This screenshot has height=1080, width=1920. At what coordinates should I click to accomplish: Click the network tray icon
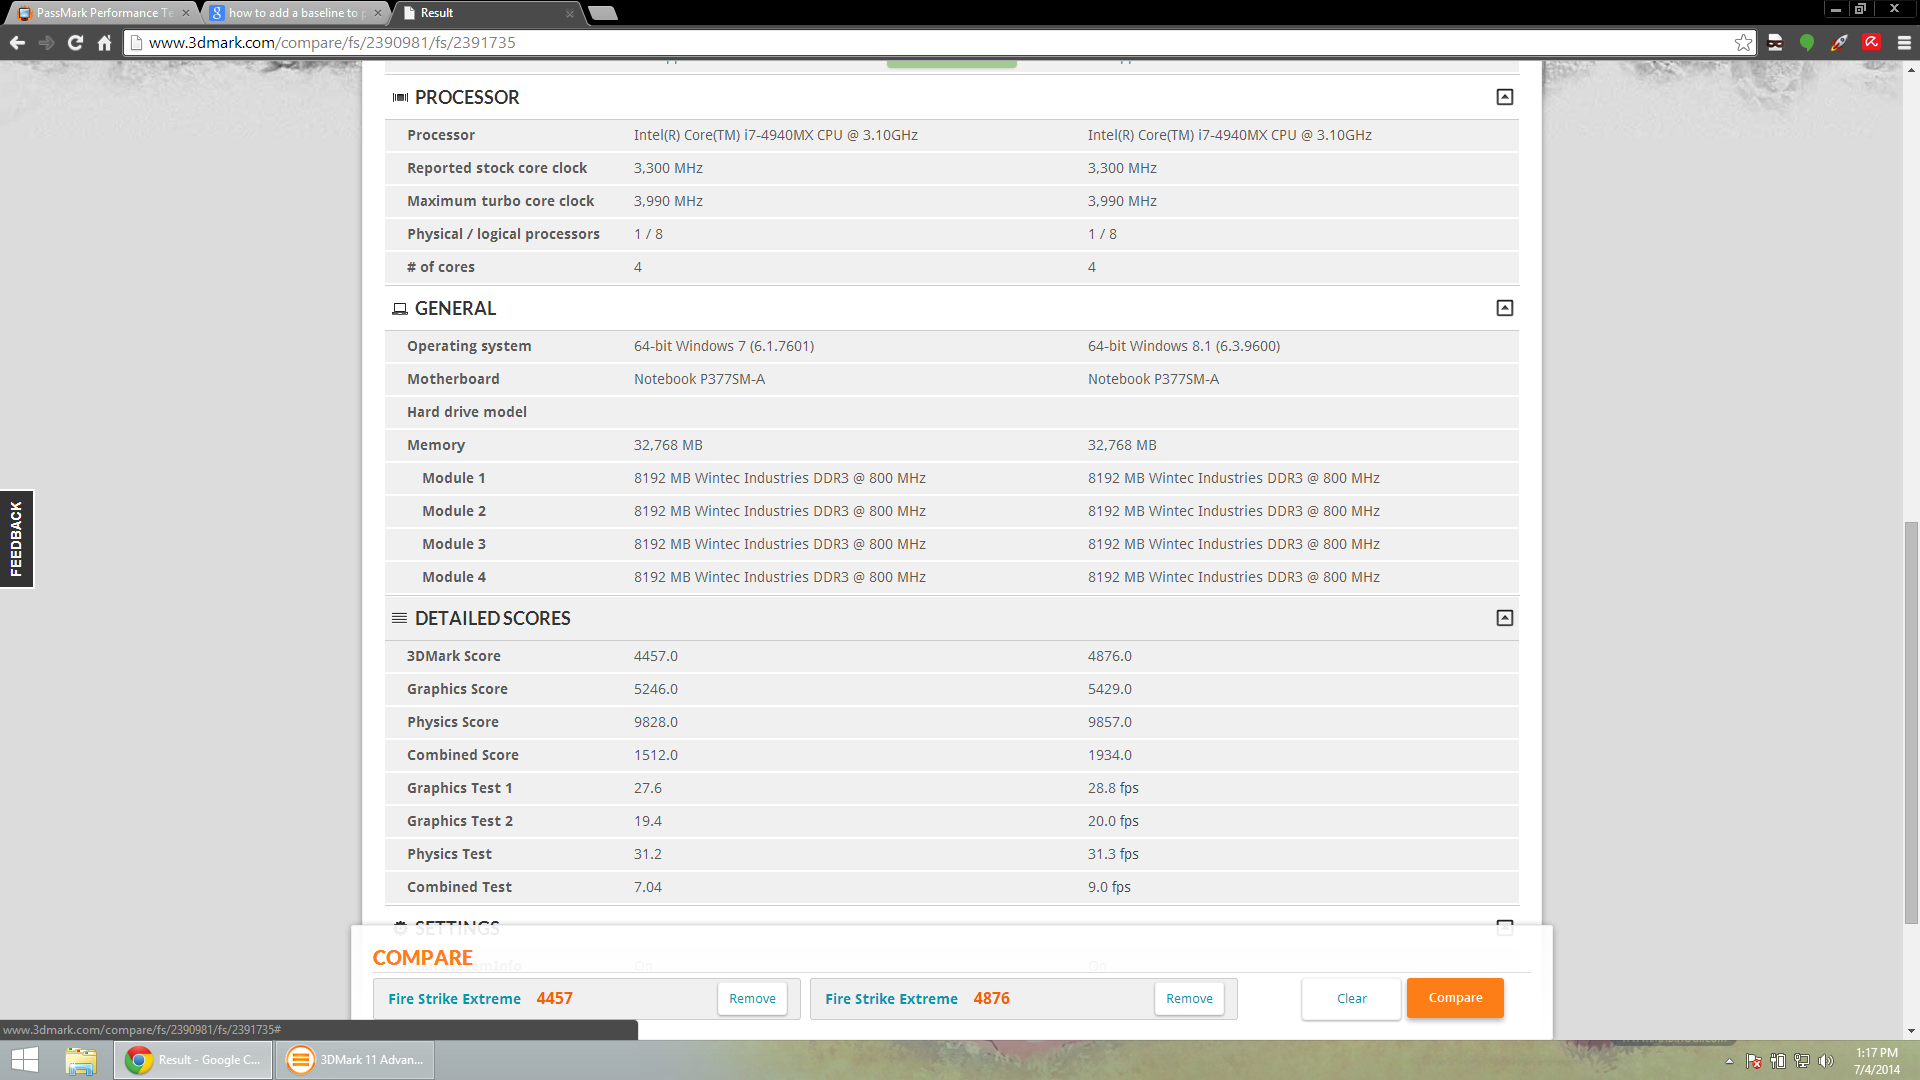coord(1801,1062)
